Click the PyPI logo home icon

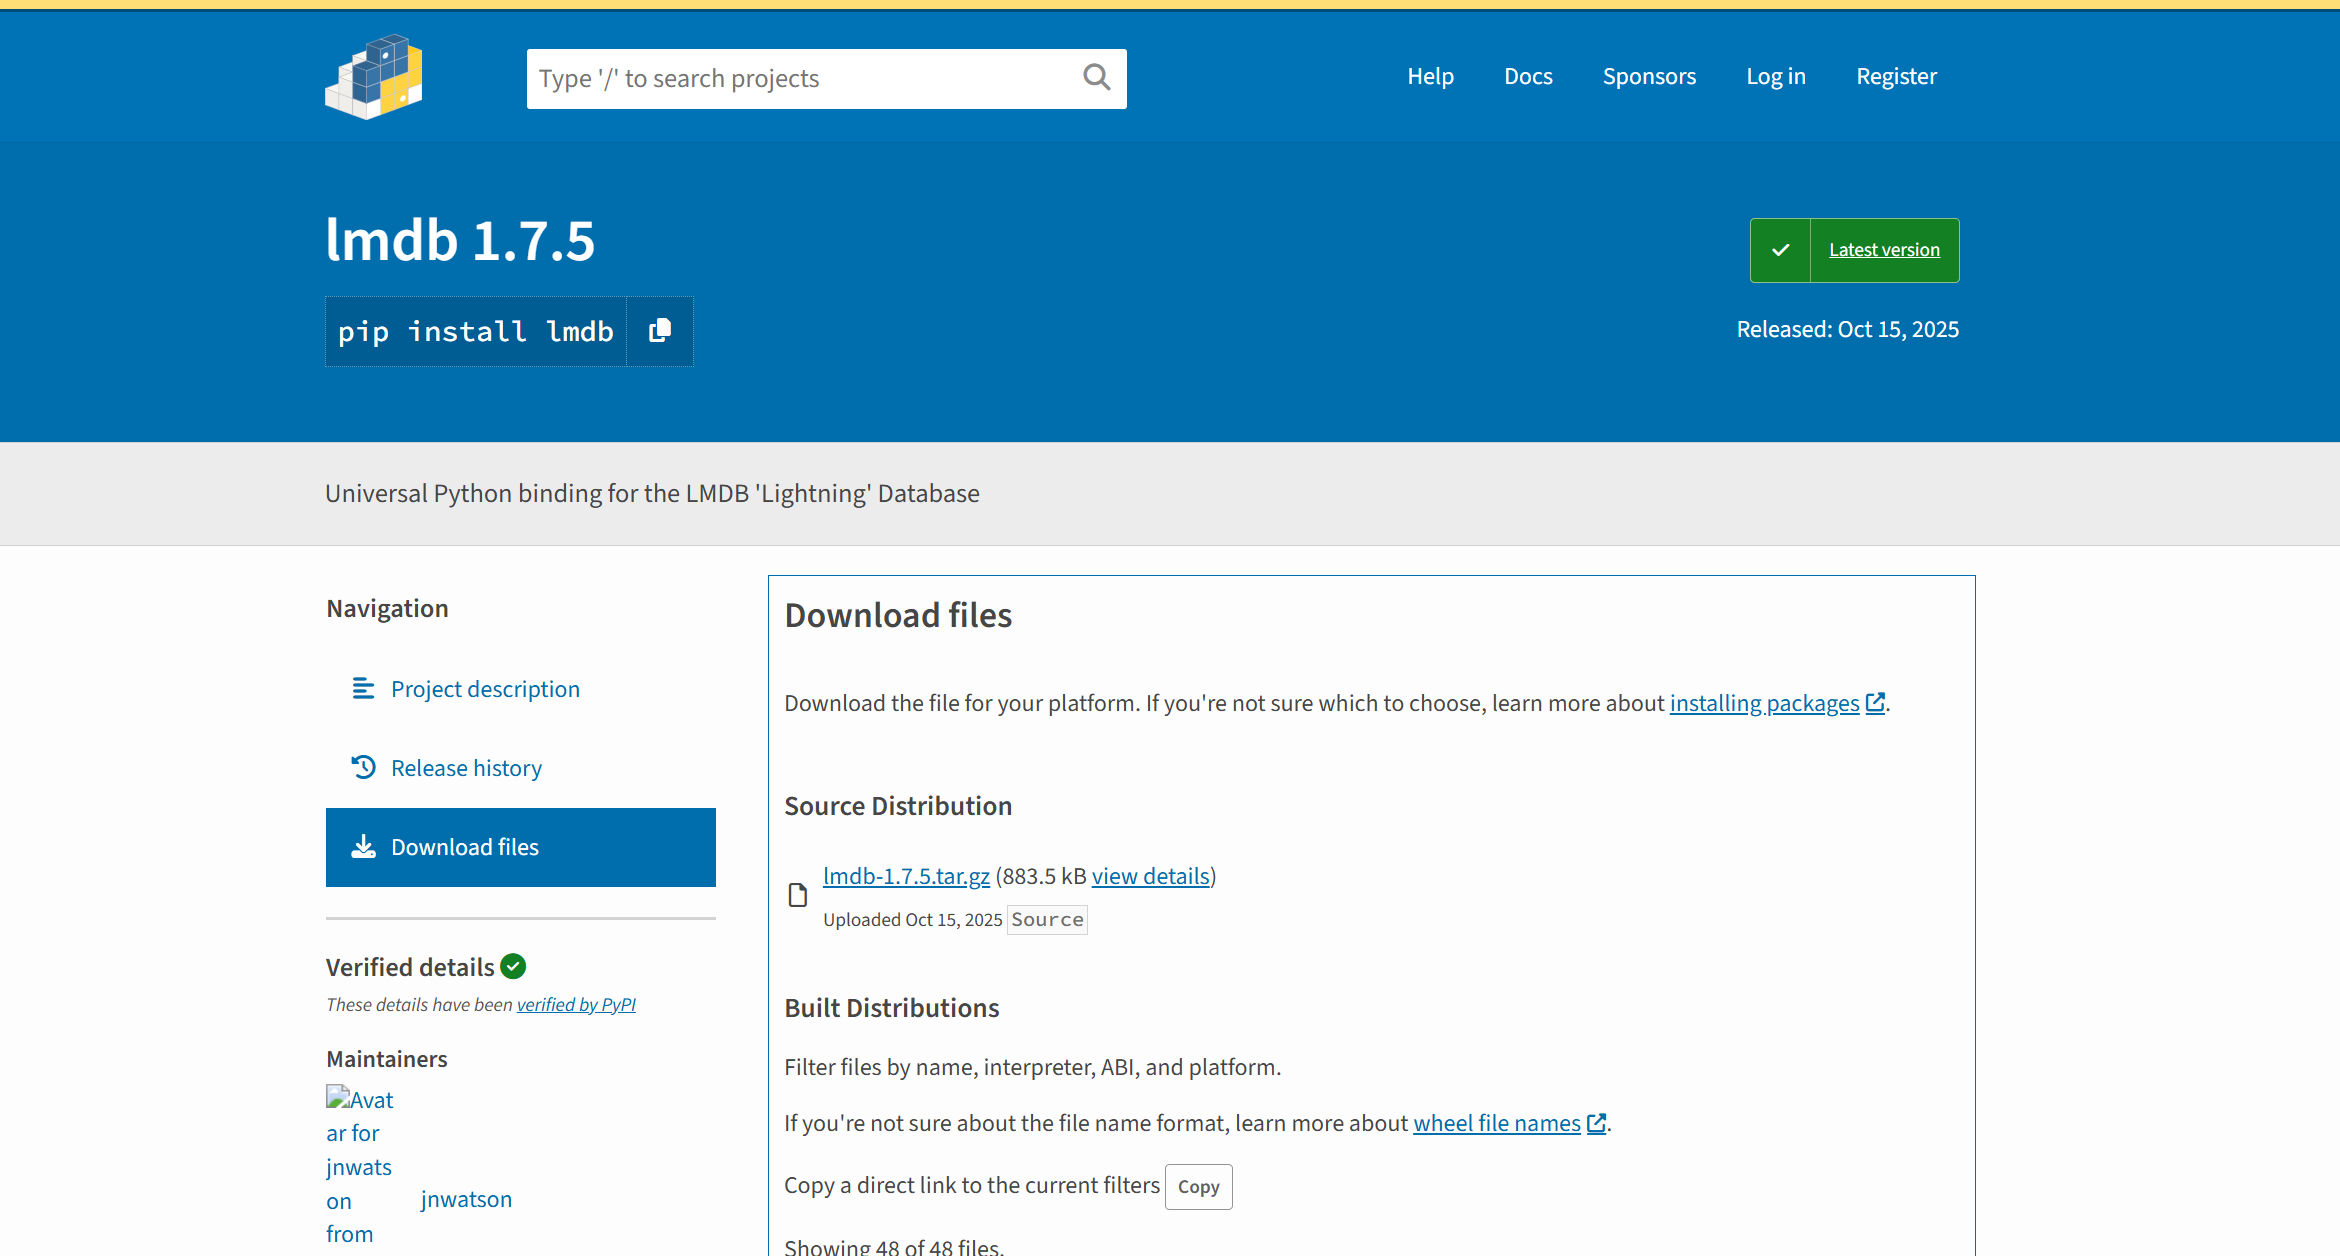[374, 77]
